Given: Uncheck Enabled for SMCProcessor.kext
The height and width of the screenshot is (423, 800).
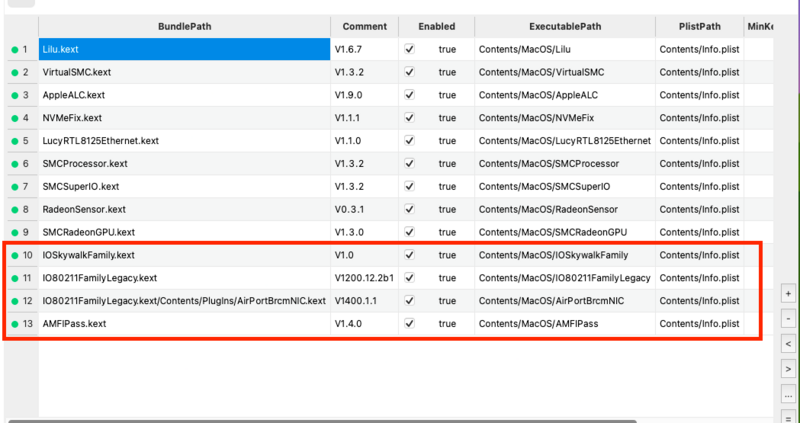Looking at the screenshot, I should [x=409, y=164].
